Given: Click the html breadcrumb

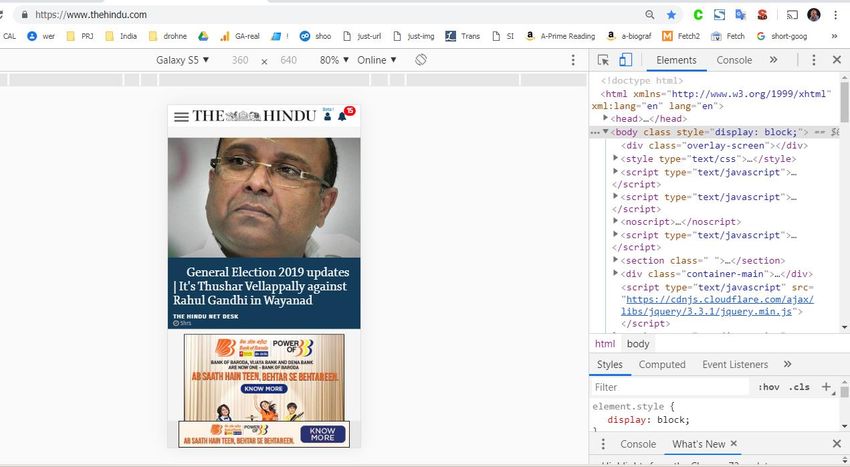Looking at the screenshot, I should click(605, 344).
